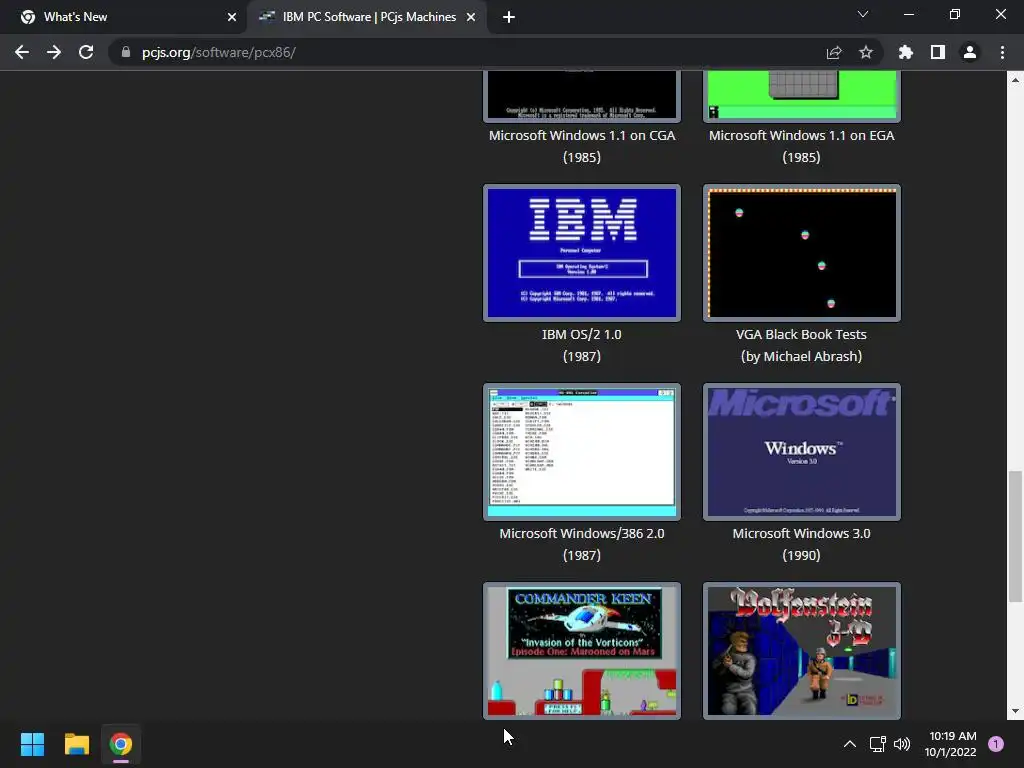Click the (1990) year under Windows 3.0
Image resolution: width=1024 pixels, height=768 pixels.
tap(801, 555)
